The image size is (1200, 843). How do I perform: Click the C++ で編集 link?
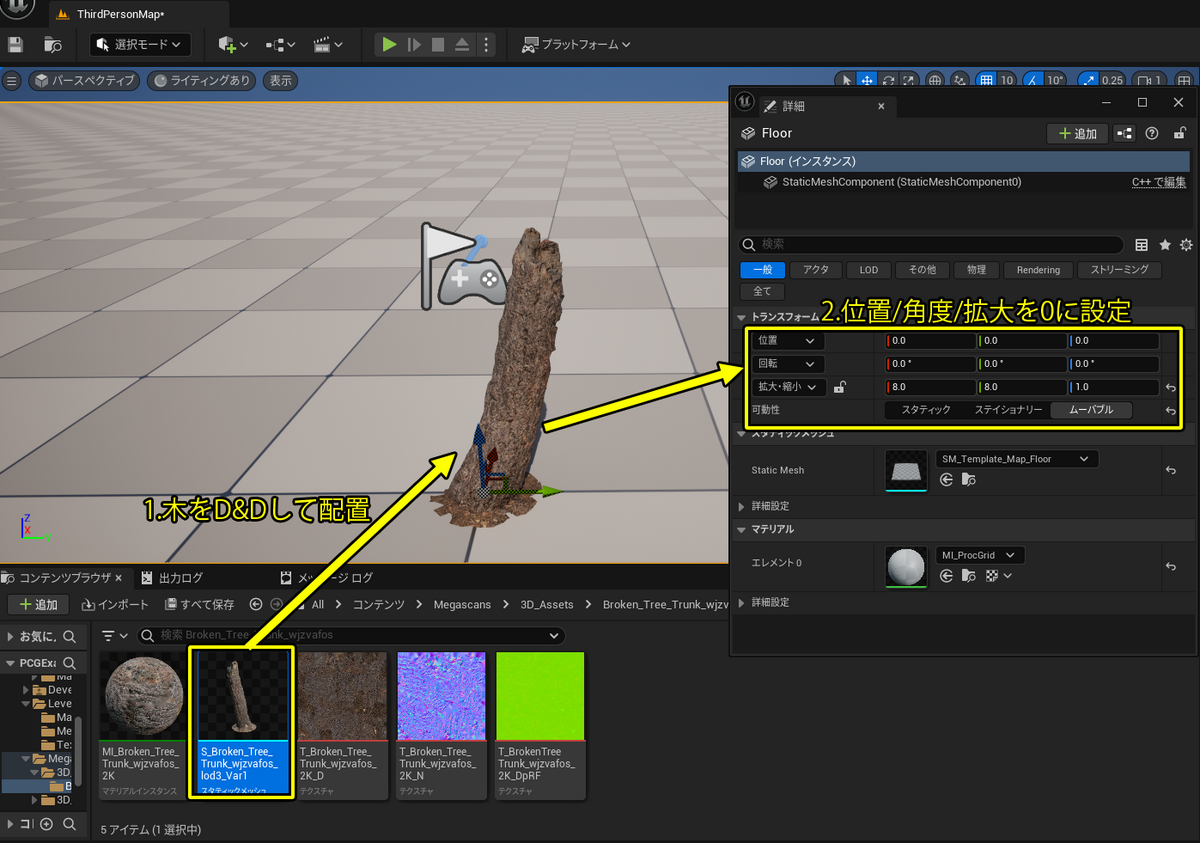pos(1159,182)
